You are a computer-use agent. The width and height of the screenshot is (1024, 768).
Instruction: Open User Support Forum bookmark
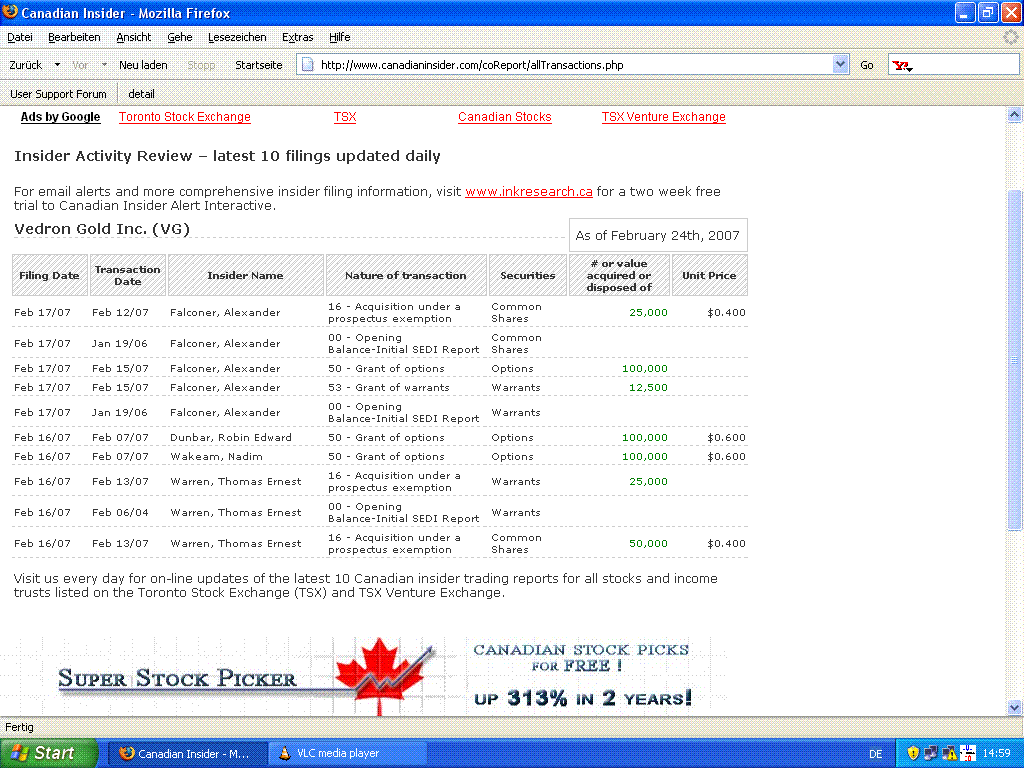point(58,94)
